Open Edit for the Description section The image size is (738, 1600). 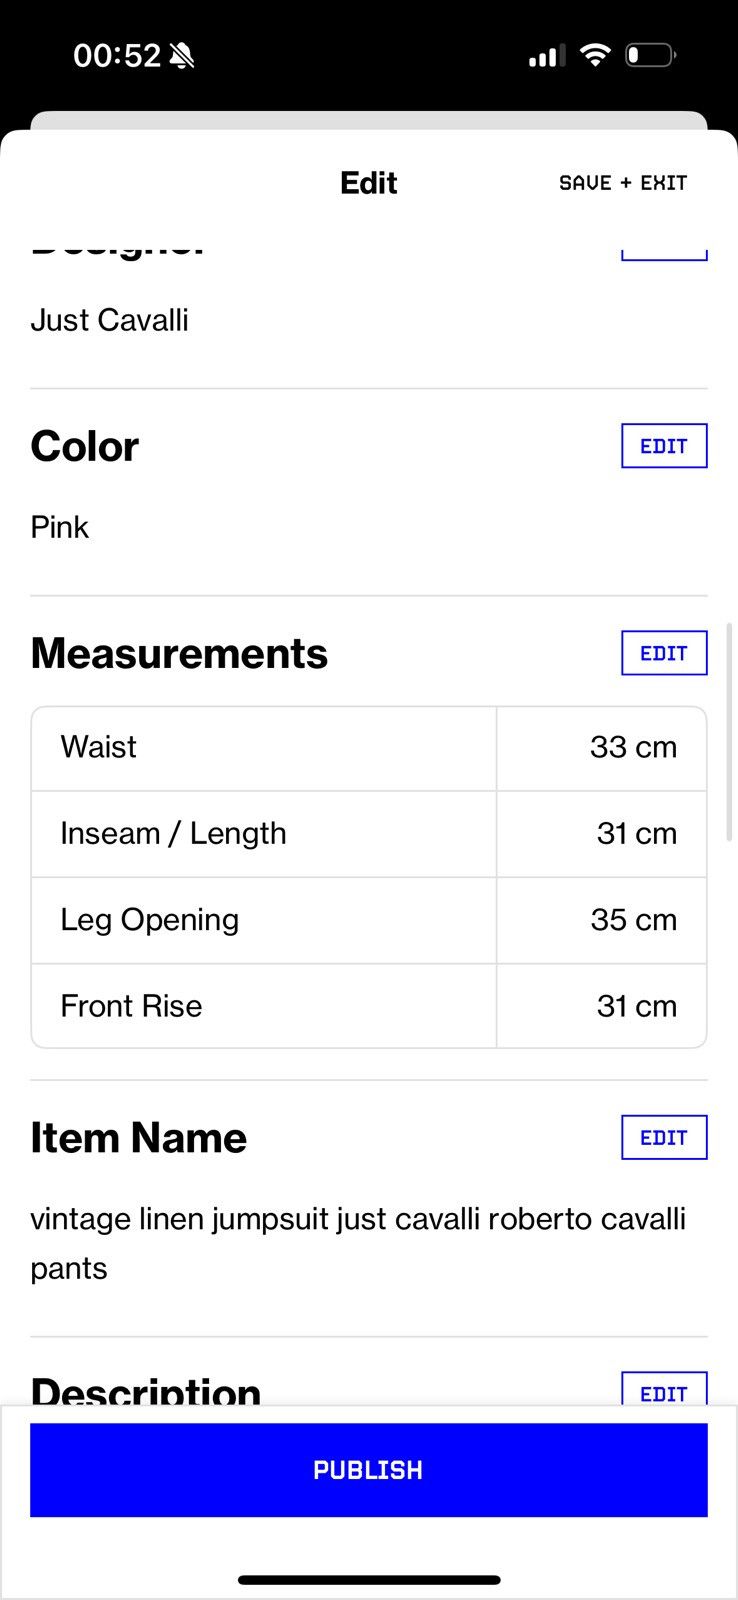click(664, 1389)
